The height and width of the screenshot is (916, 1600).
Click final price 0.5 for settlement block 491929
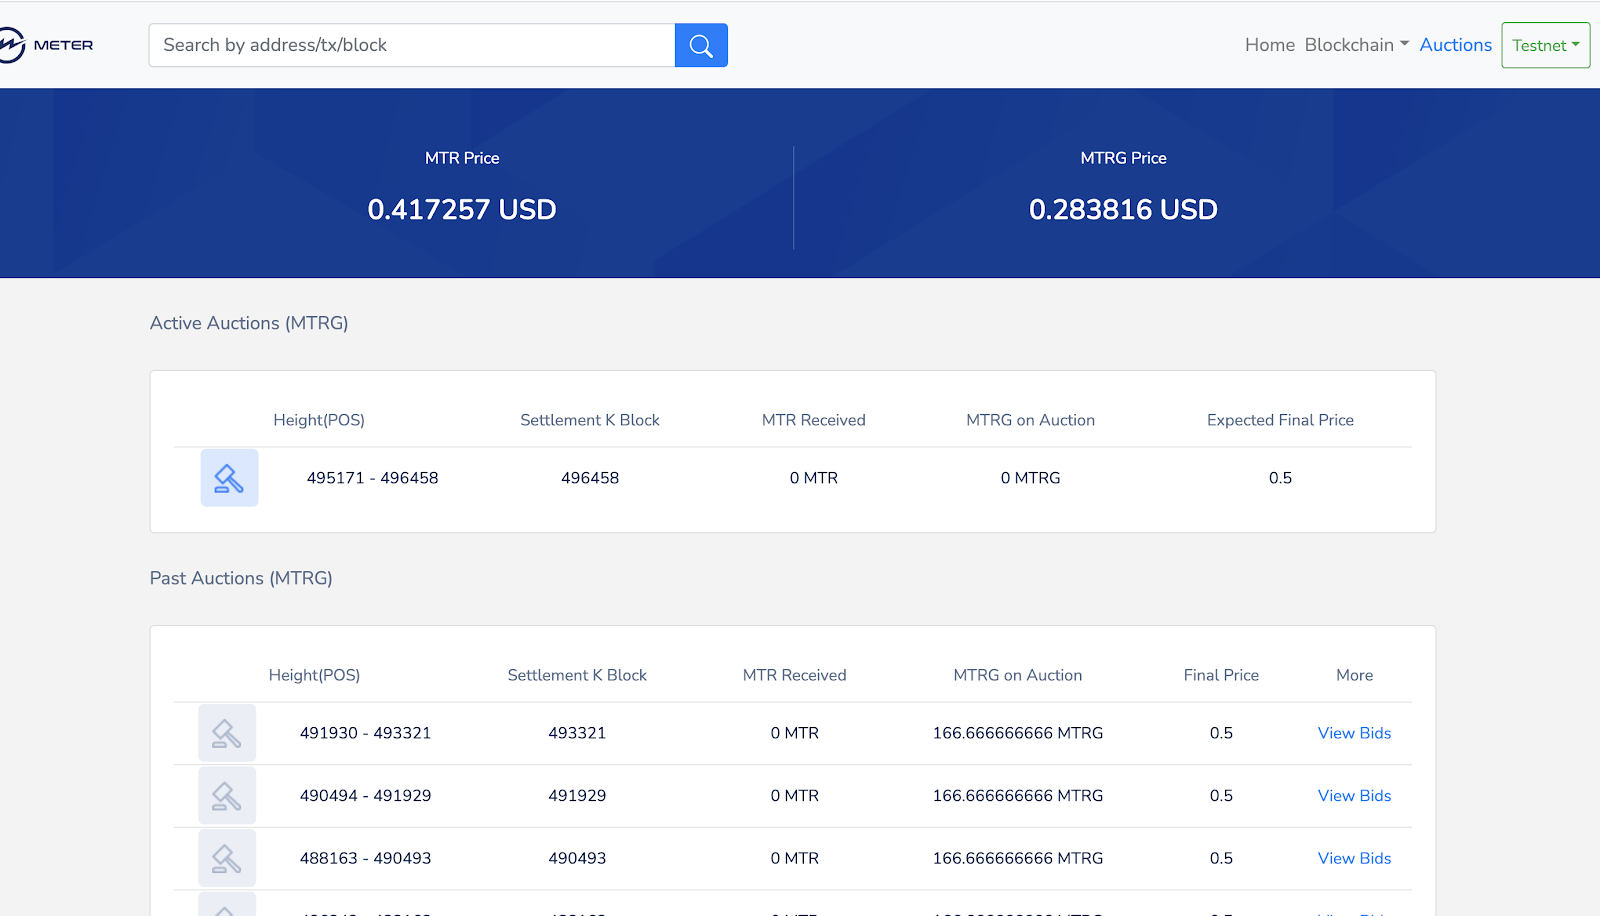pyautogui.click(x=1221, y=796)
